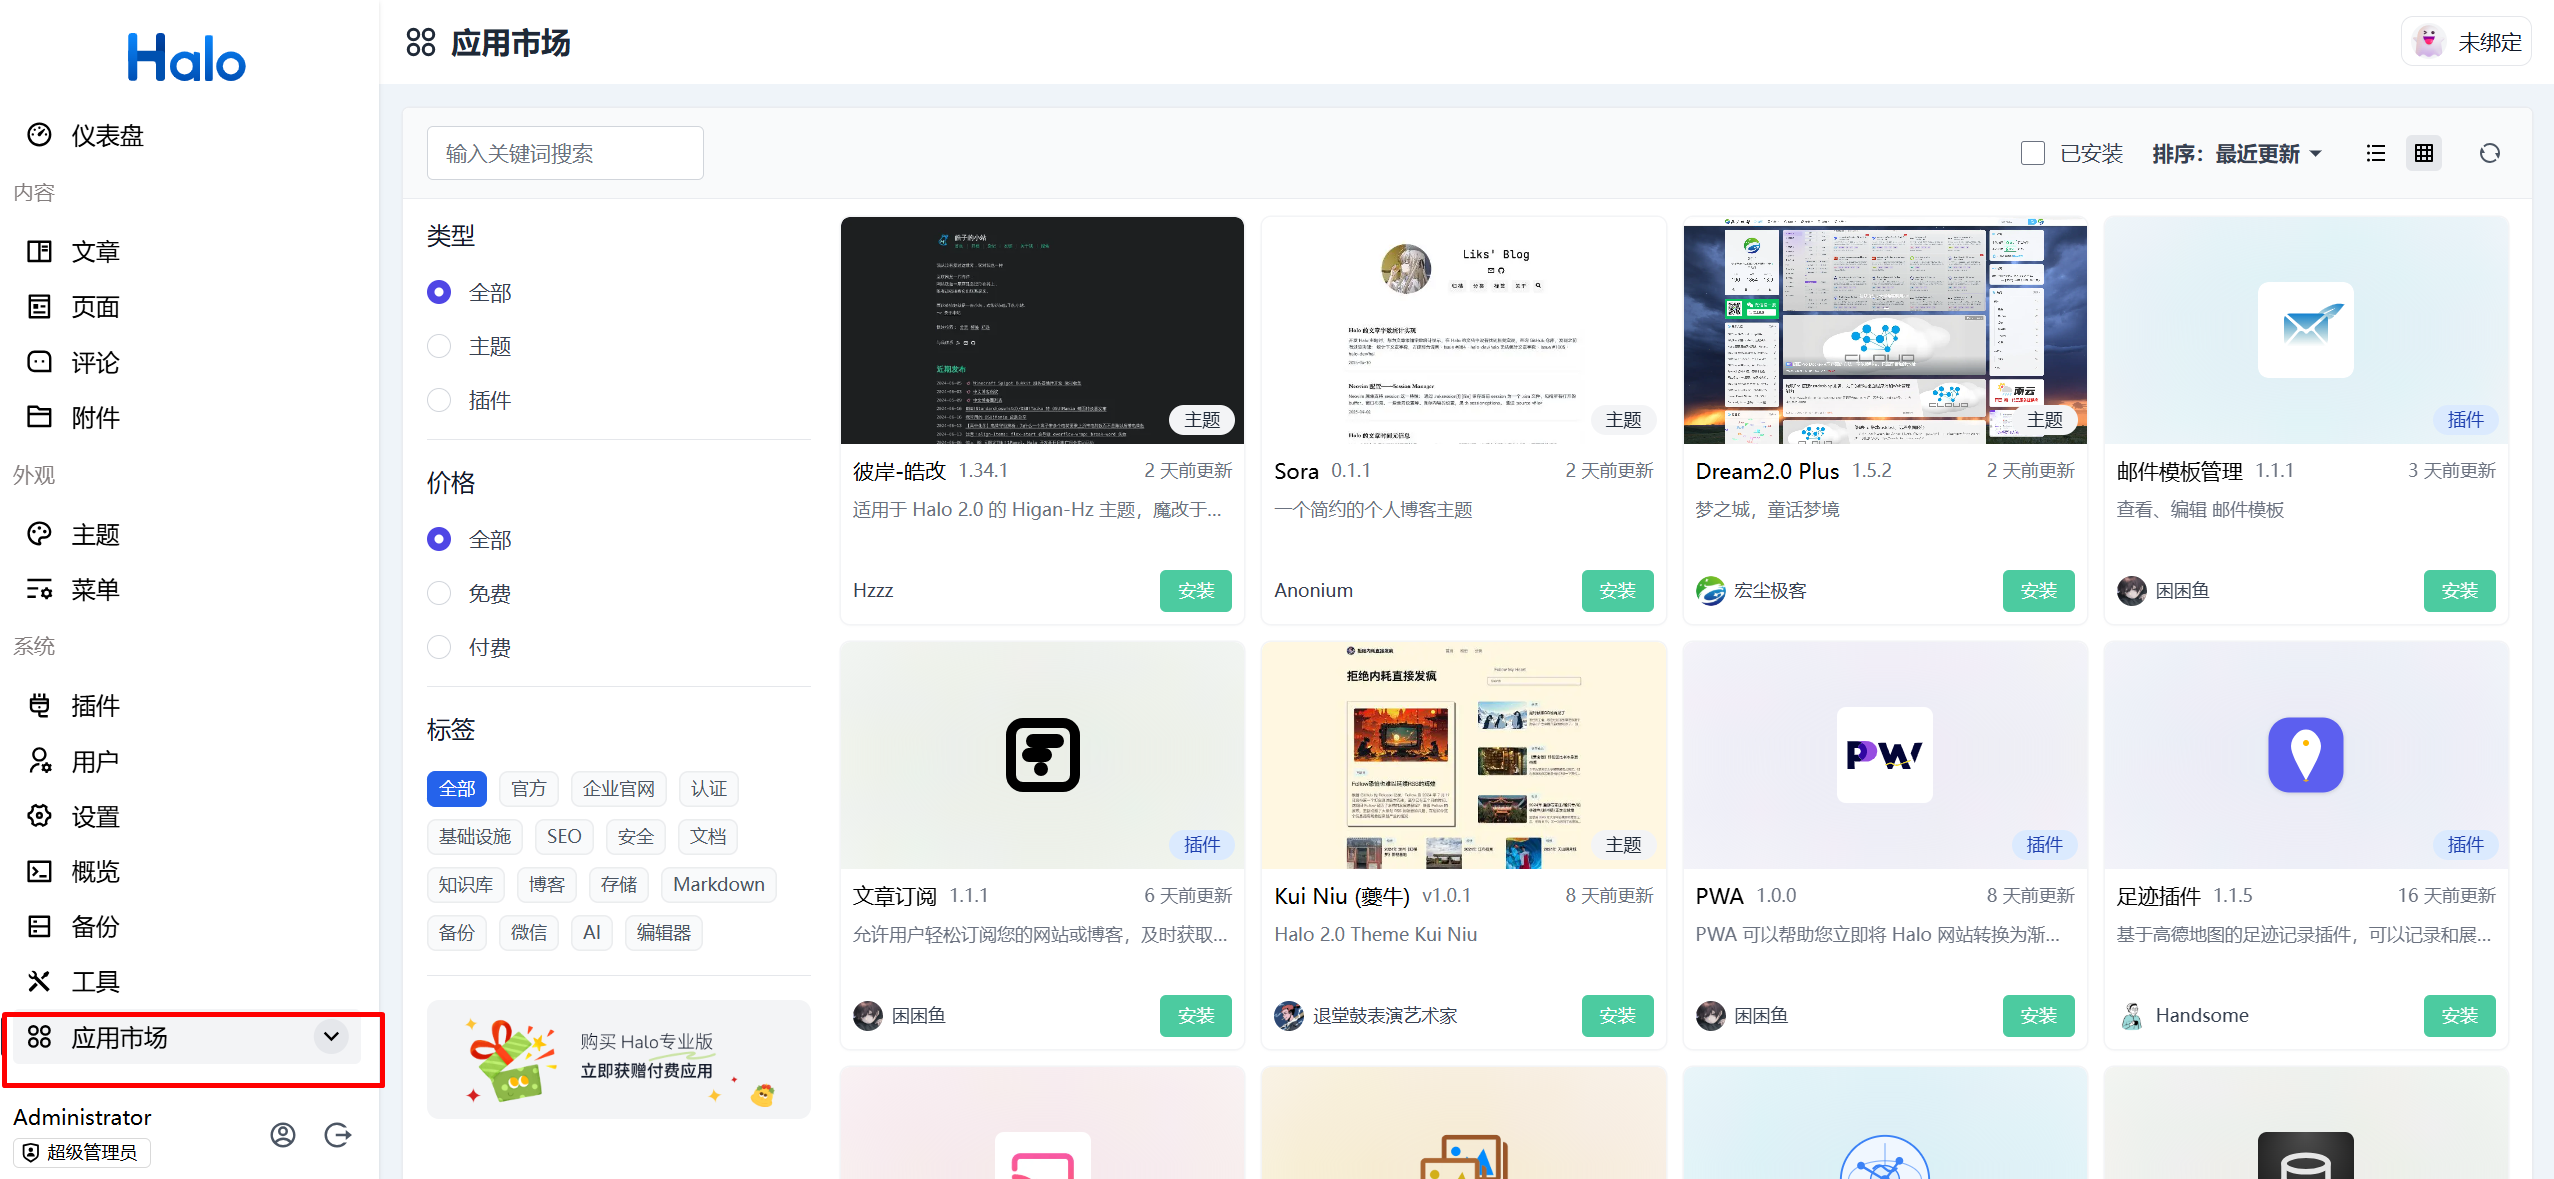This screenshot has width=2554, height=1179.
Task: Open the Kui Niu theme preview thumbnail
Action: [x=1464, y=755]
